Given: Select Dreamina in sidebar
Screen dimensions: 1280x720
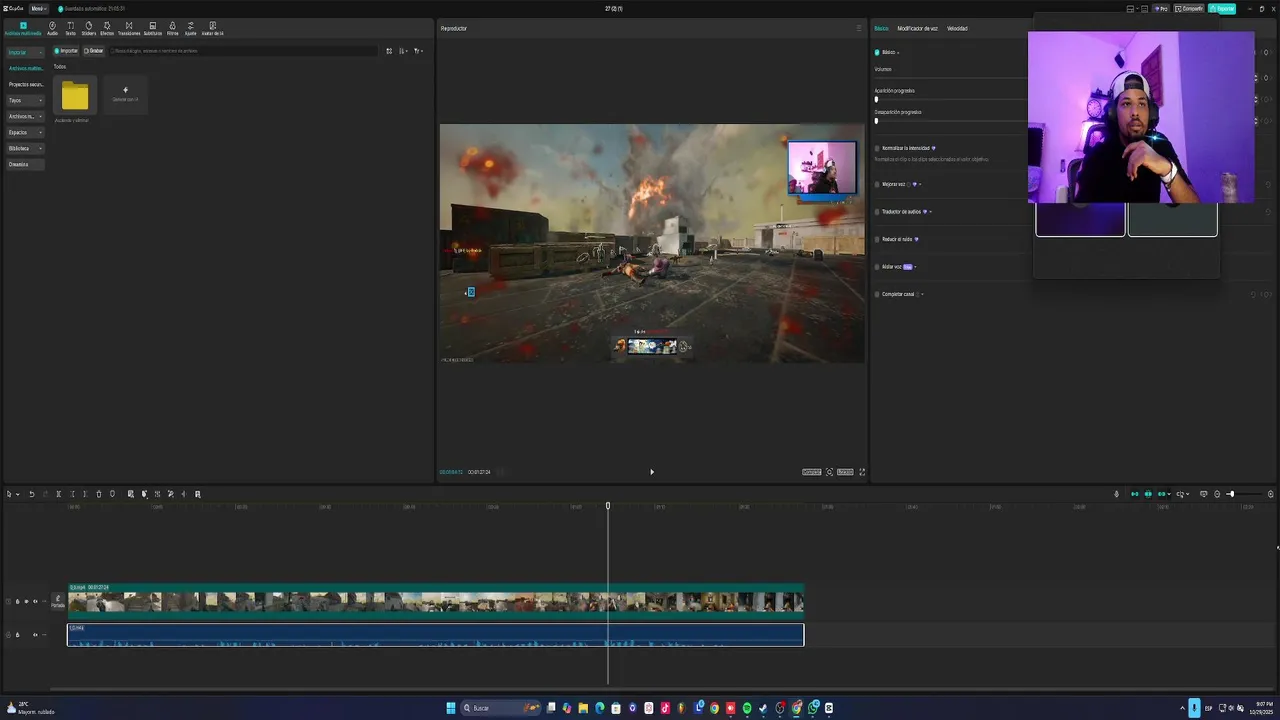Looking at the screenshot, I should click(x=25, y=164).
